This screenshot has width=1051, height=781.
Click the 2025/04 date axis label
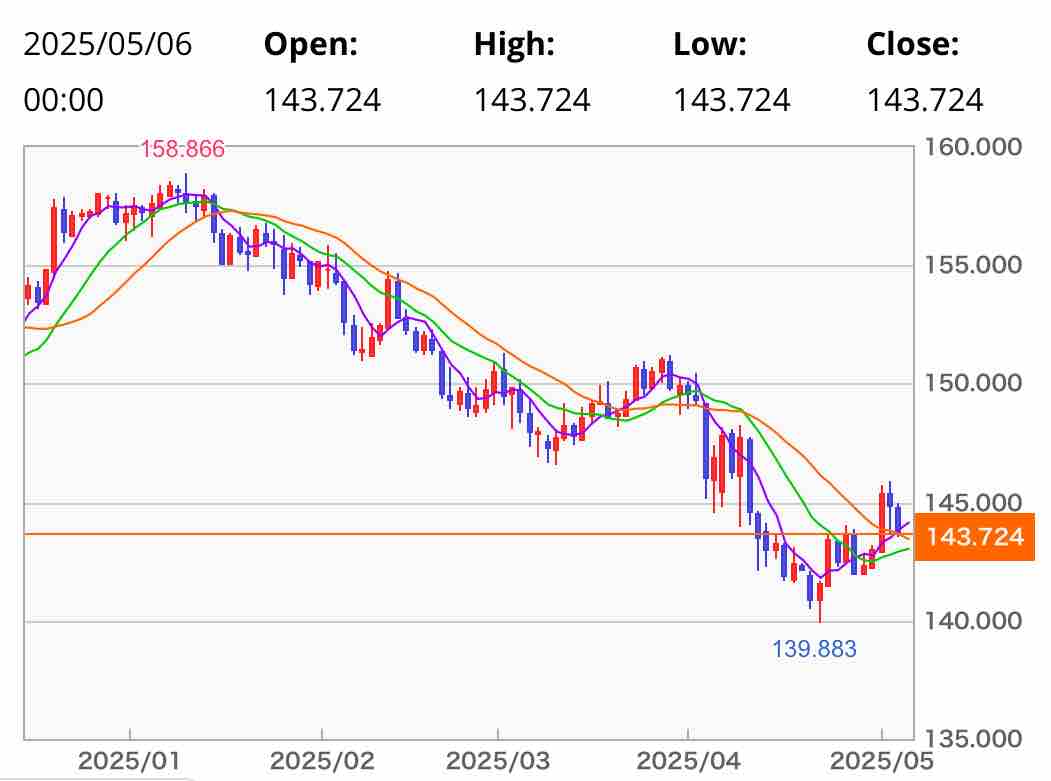click(x=688, y=762)
